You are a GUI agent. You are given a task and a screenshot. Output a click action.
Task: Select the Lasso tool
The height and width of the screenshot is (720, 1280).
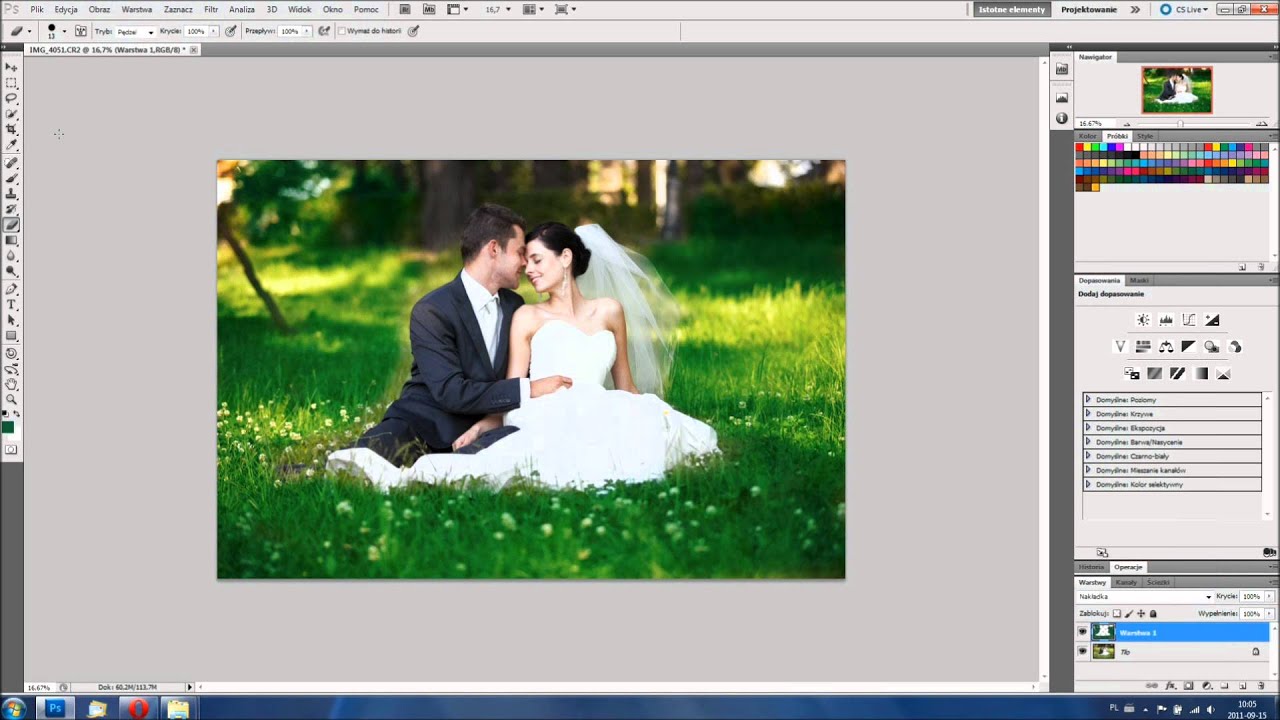coord(11,98)
